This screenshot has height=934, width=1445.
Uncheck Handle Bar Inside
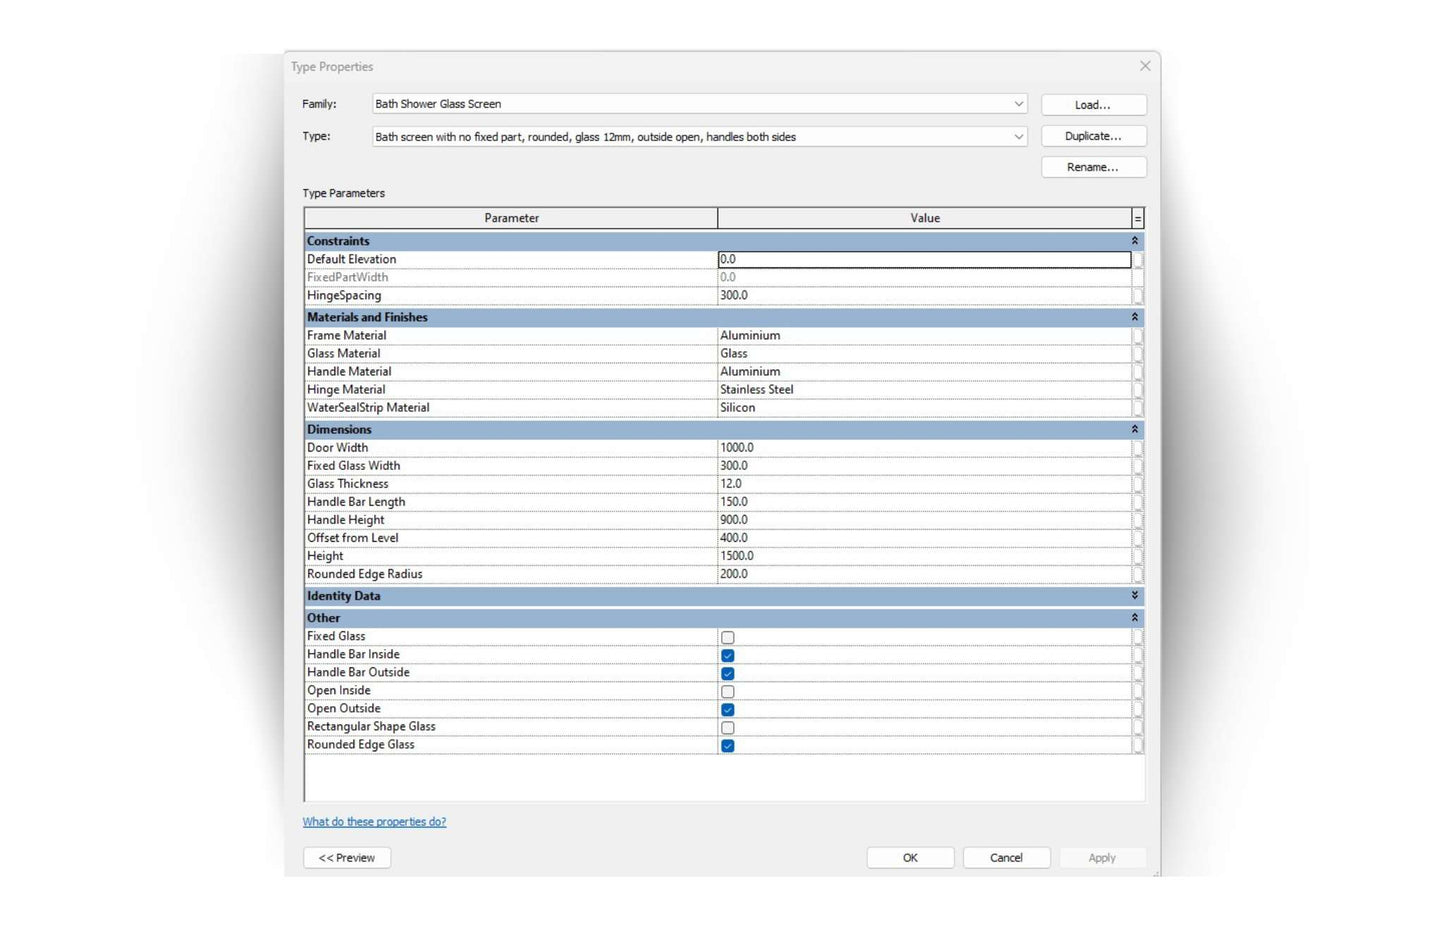click(728, 656)
